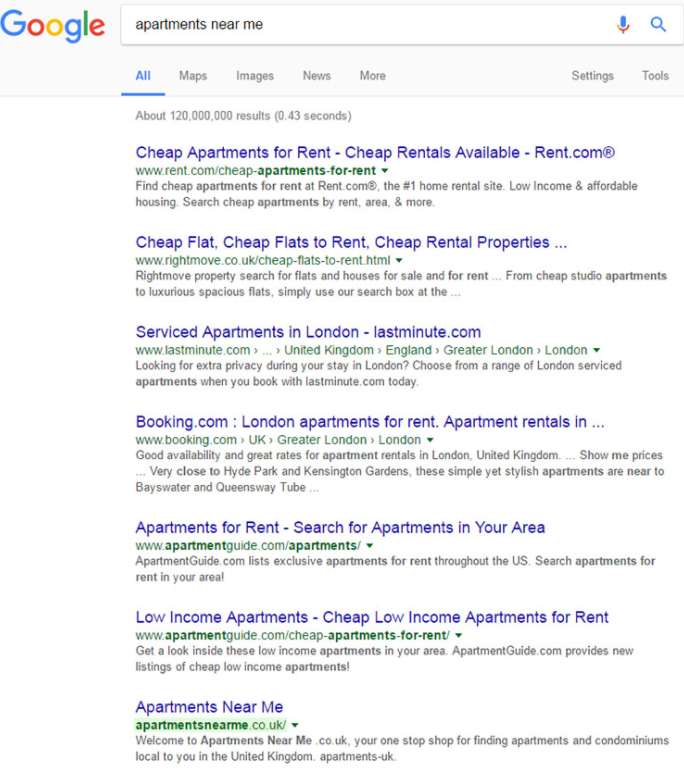Open the More search categories menu
The width and height of the screenshot is (684, 770).
373,76
